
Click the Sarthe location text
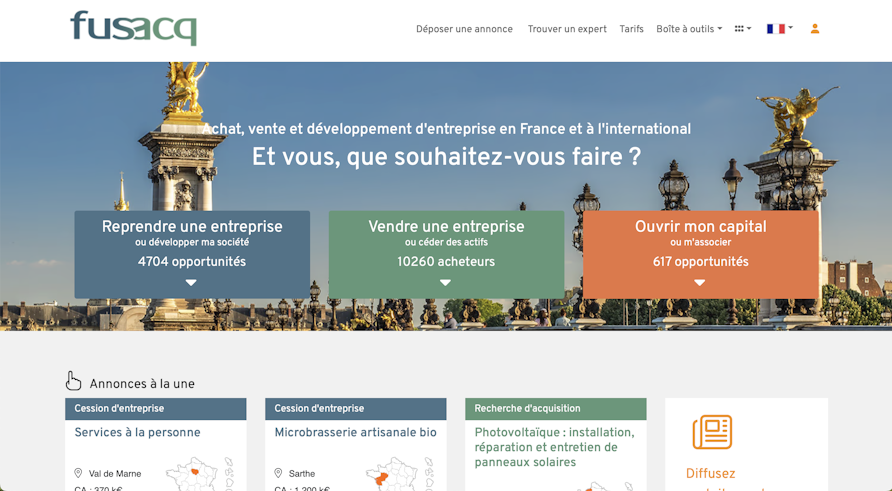coord(302,473)
